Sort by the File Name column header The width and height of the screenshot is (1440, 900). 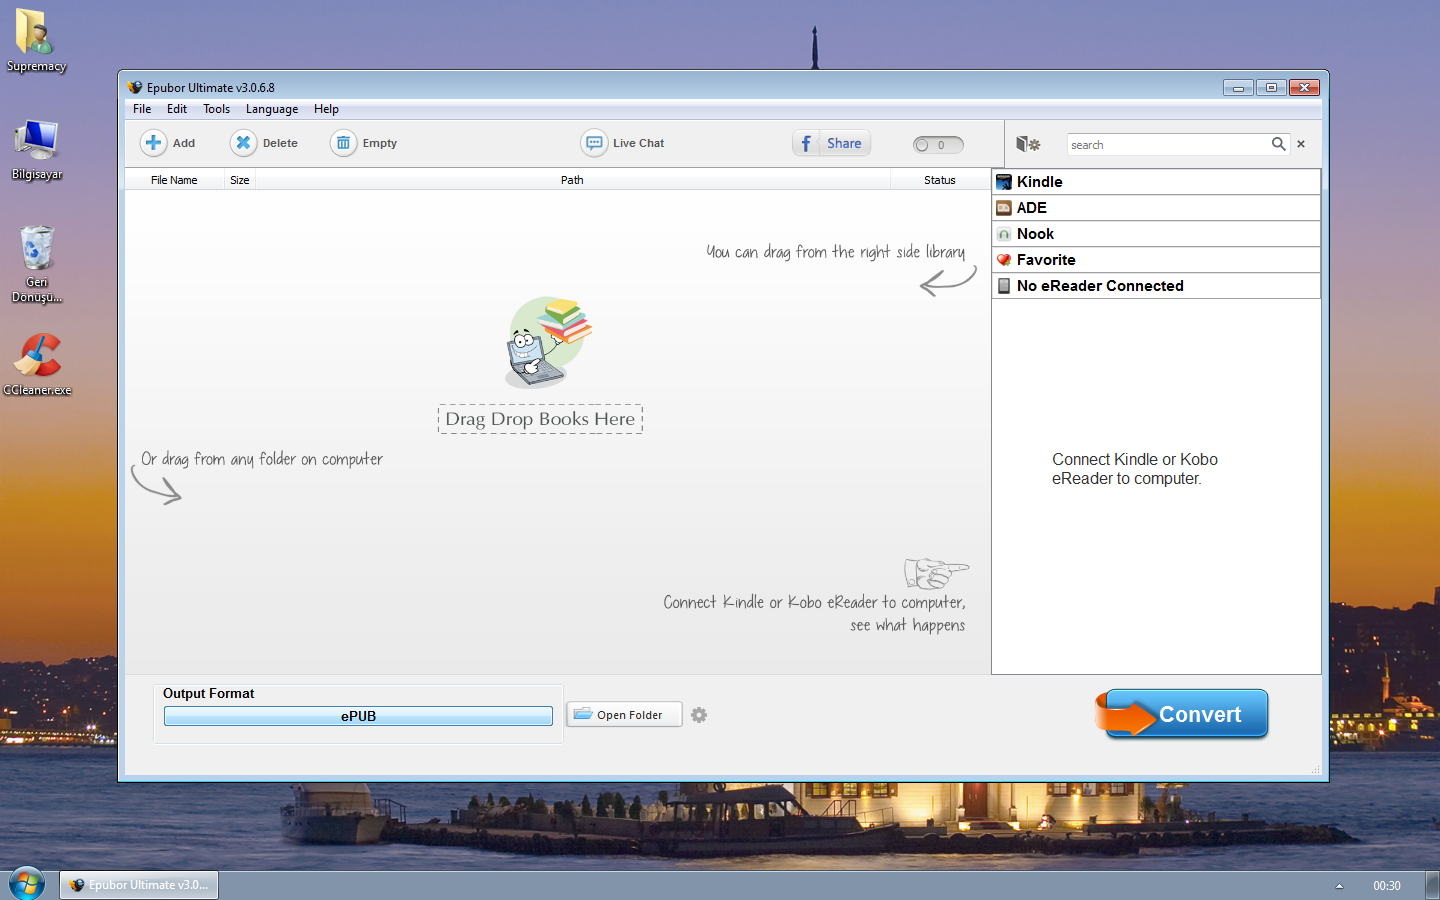pyautogui.click(x=174, y=180)
